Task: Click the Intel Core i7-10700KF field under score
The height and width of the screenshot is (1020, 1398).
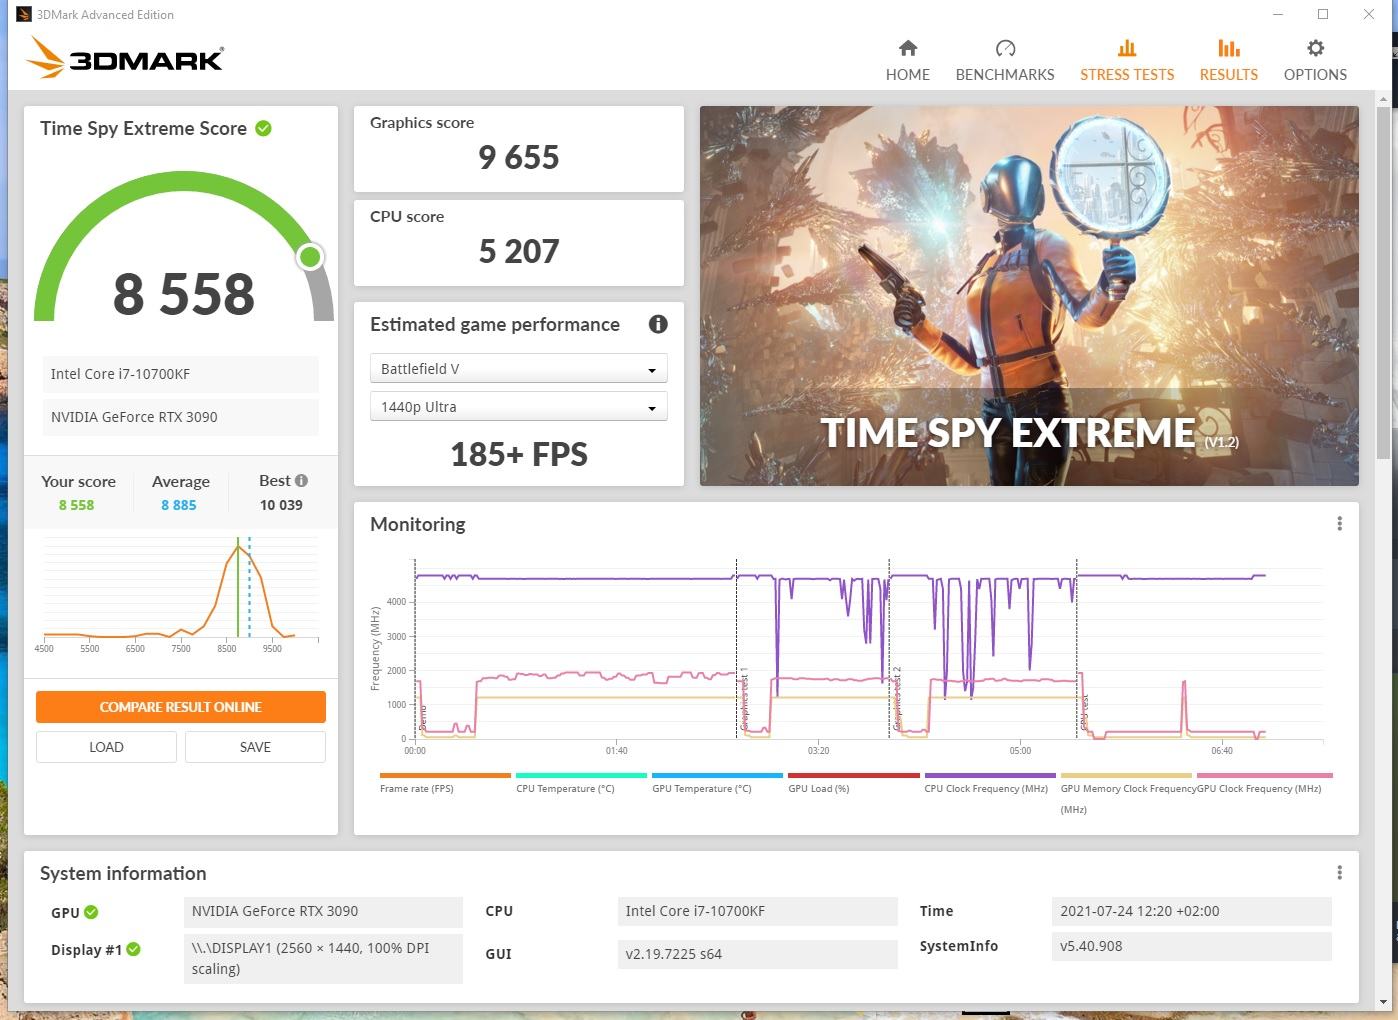Action: tap(180, 374)
